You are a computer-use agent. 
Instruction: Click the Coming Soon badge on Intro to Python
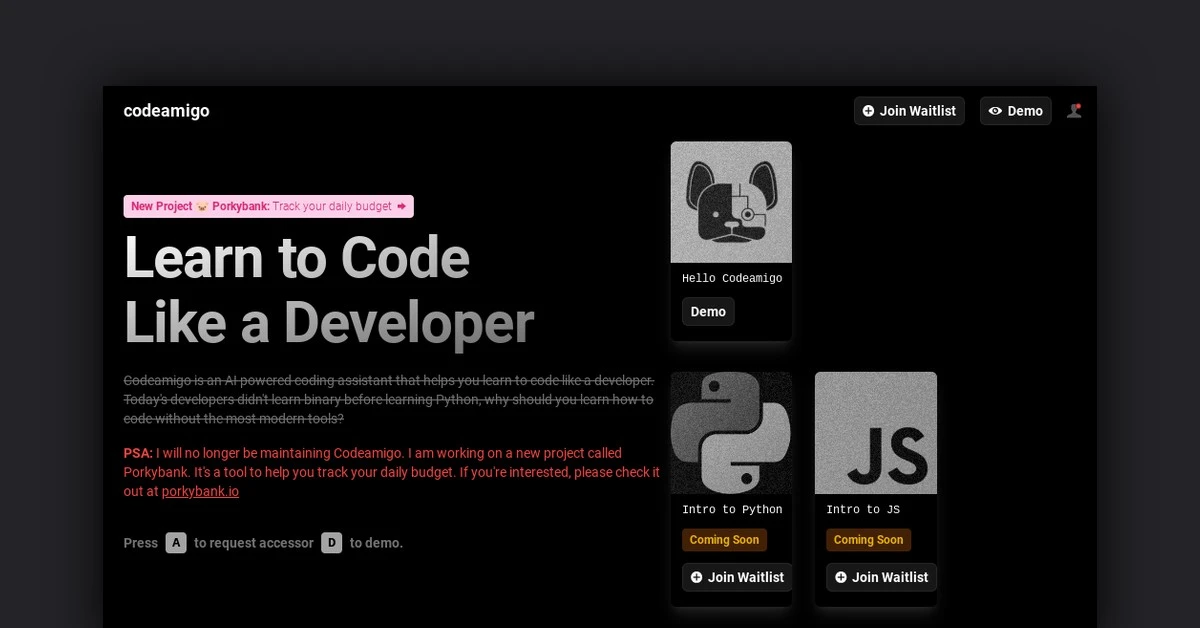(724, 539)
